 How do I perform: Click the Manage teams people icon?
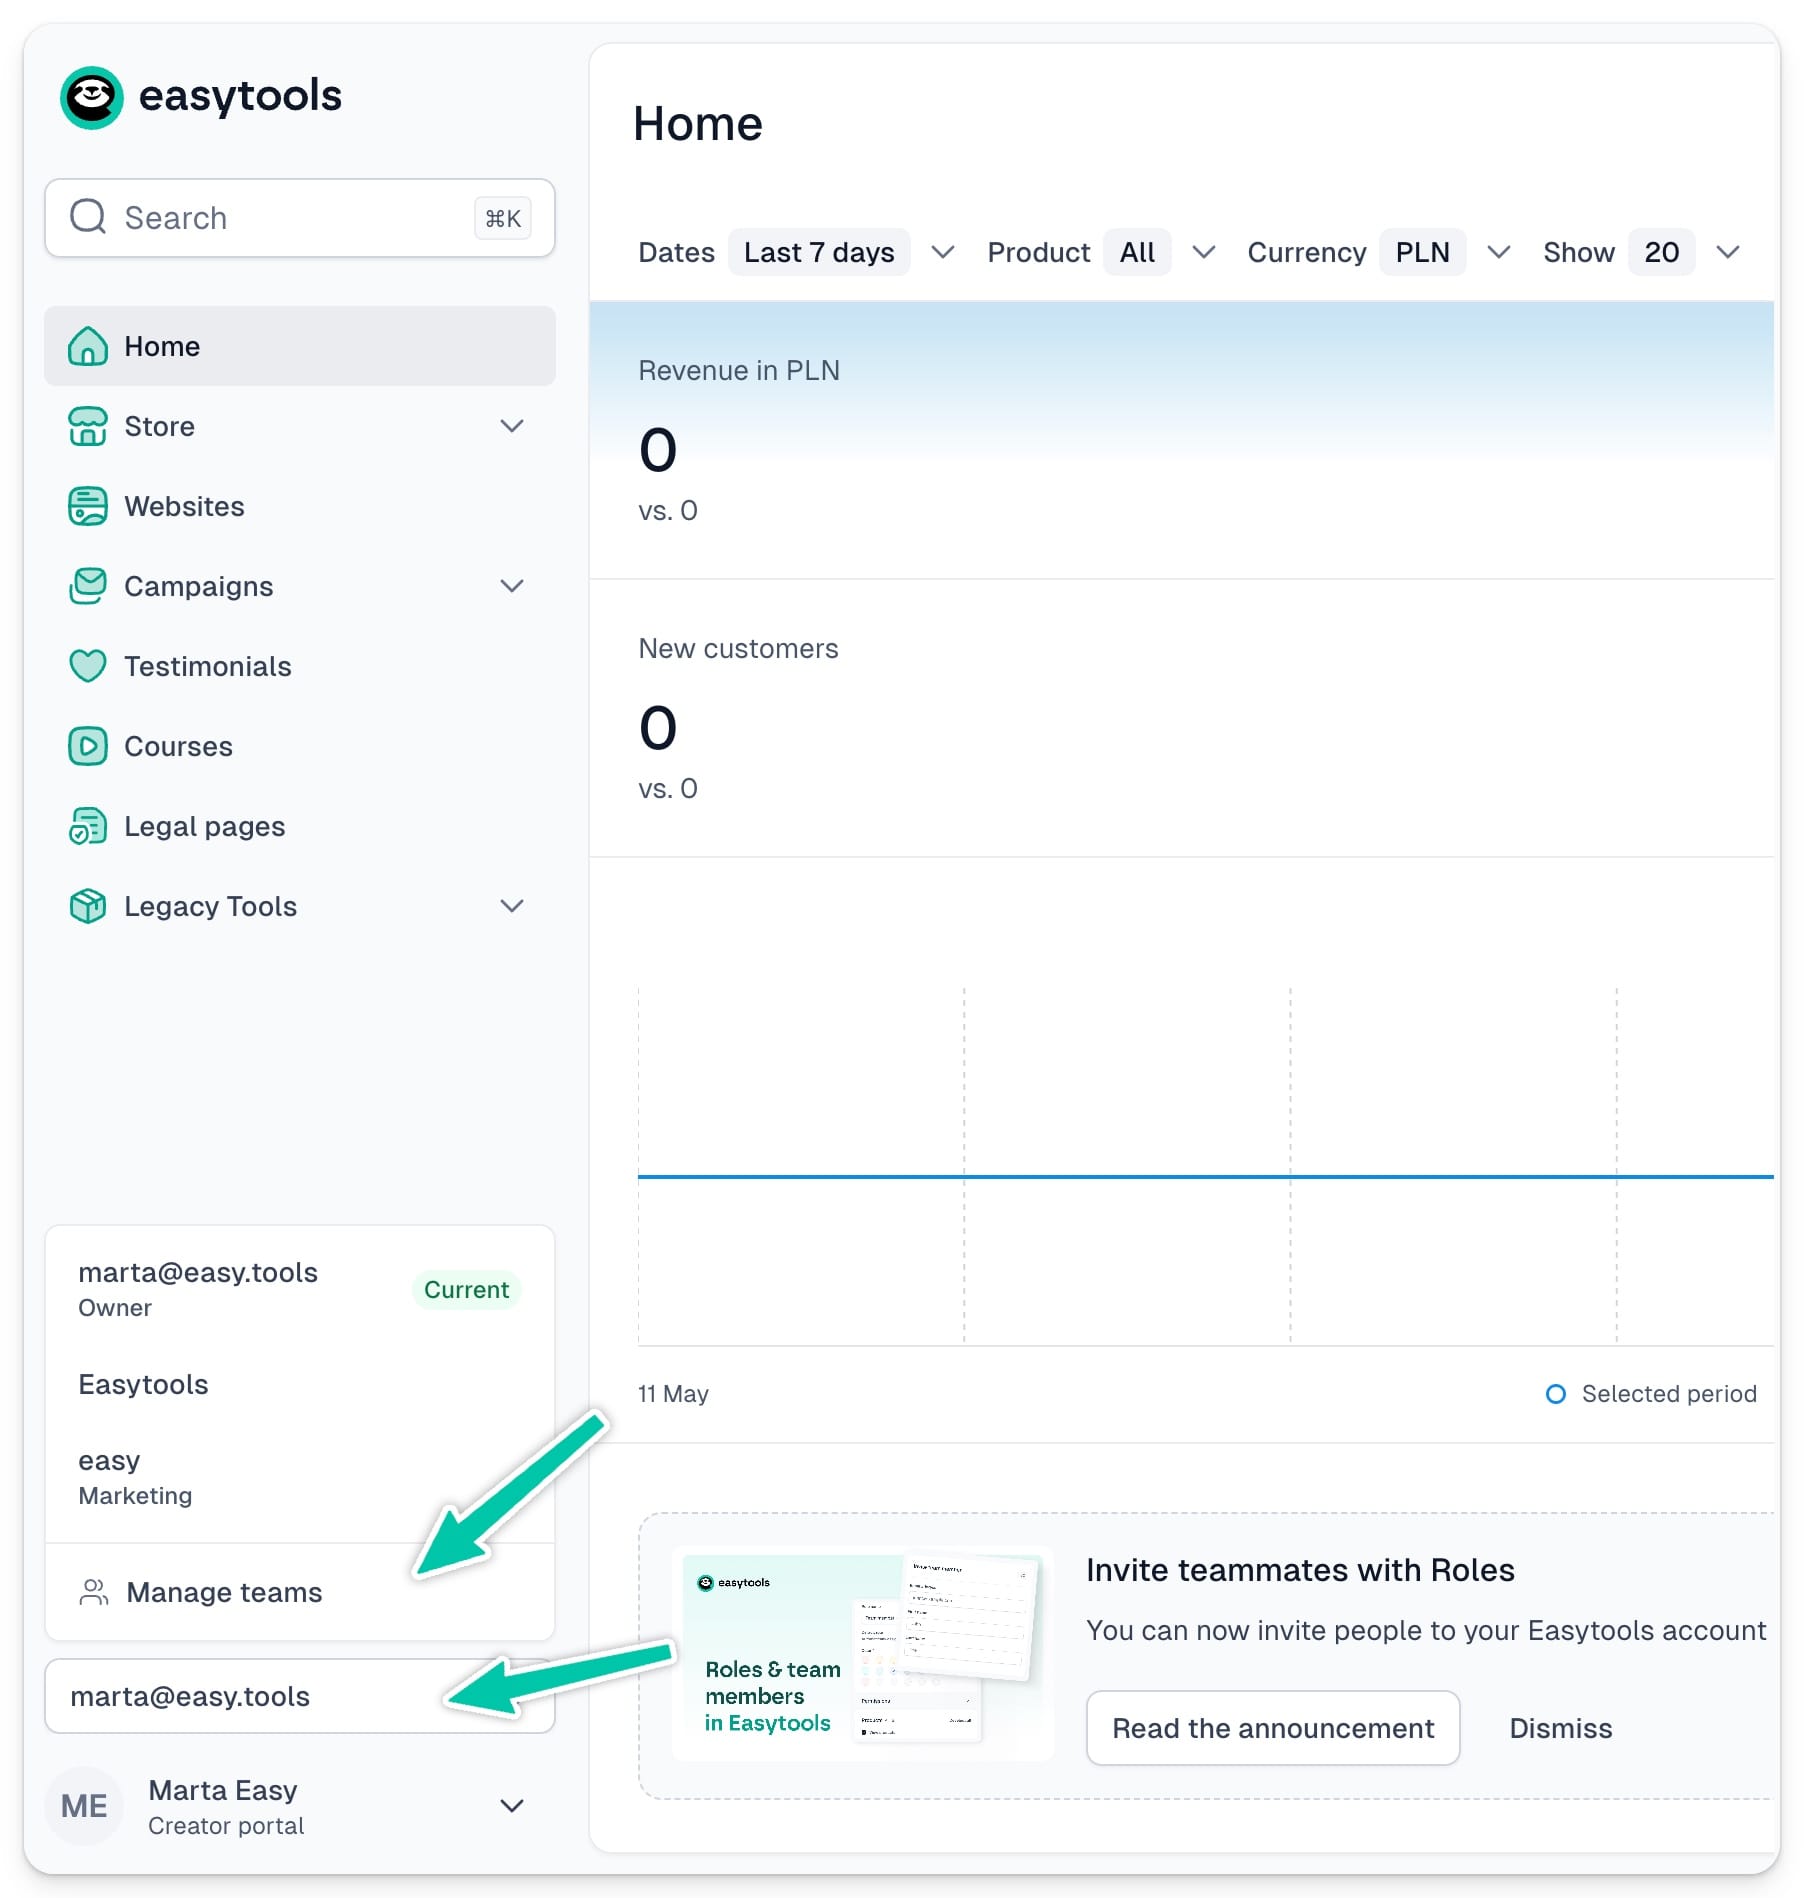94,1592
